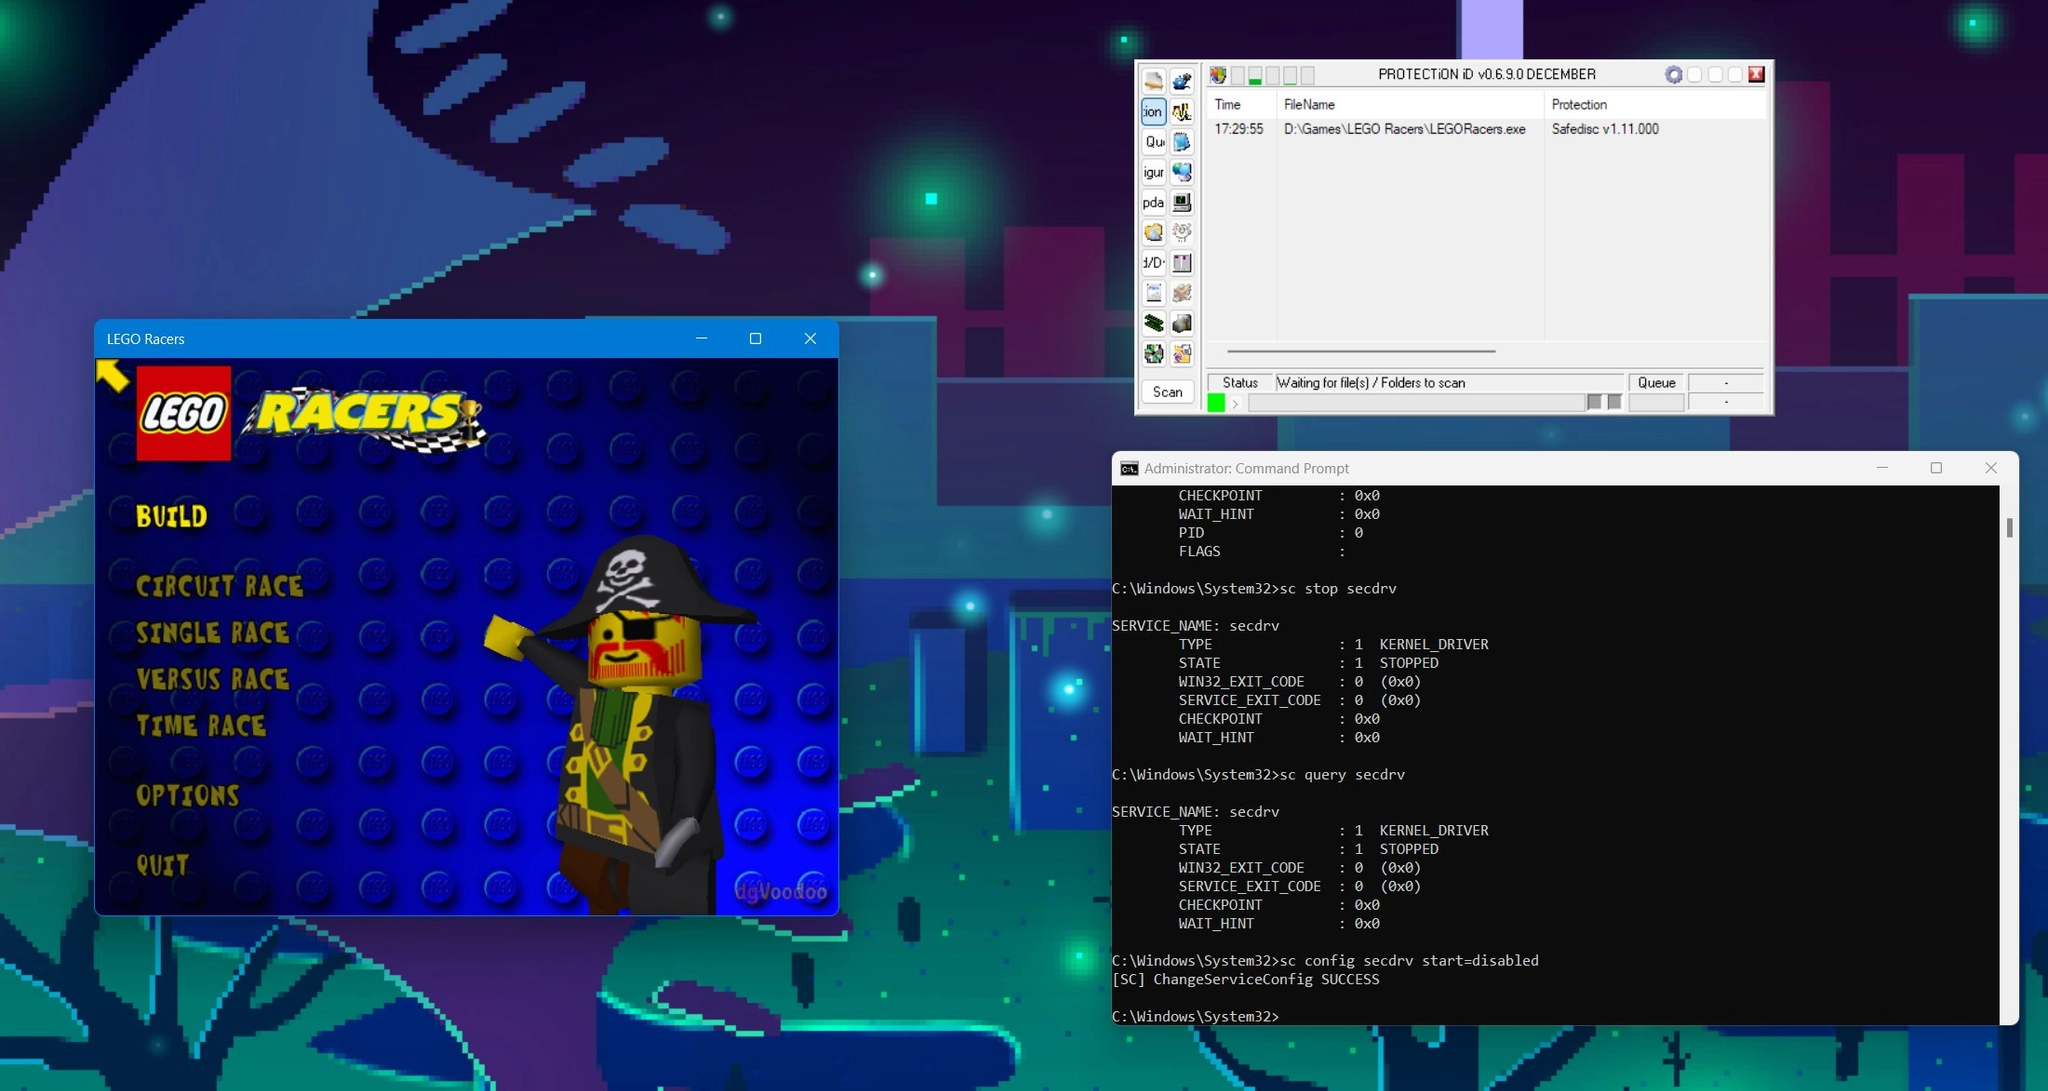
Task: Click the green memory chip icon
Action: click(1154, 323)
